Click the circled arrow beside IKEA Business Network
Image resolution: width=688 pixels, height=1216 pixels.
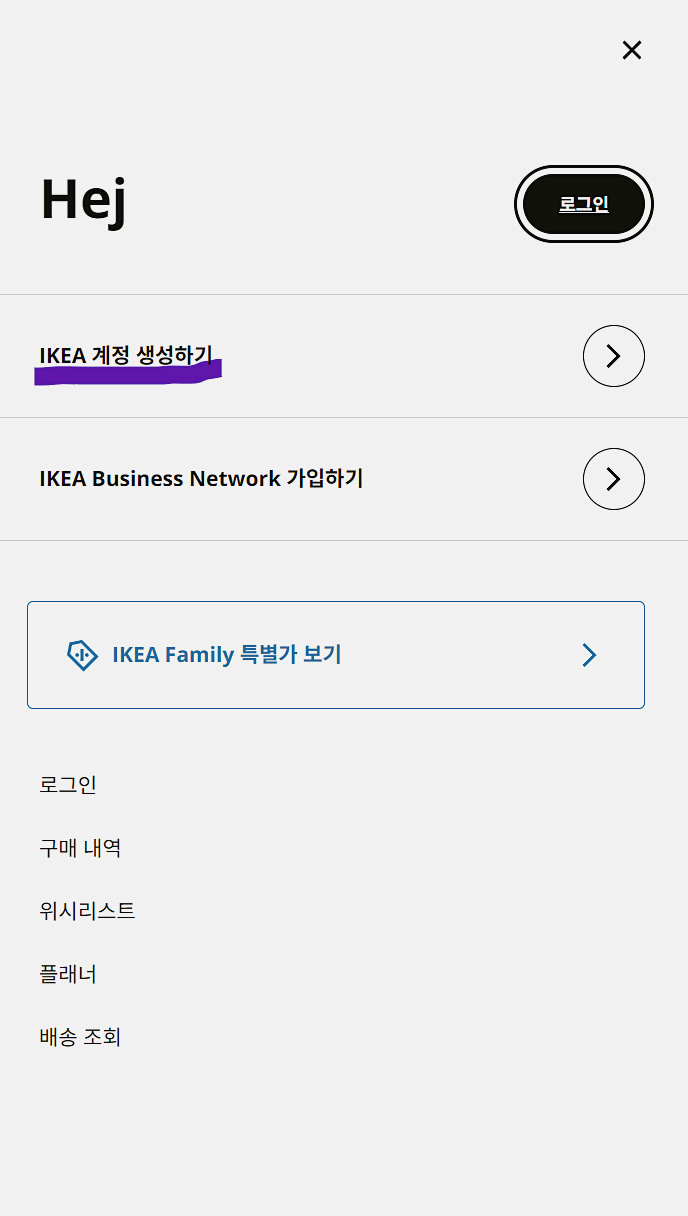pyautogui.click(x=613, y=479)
